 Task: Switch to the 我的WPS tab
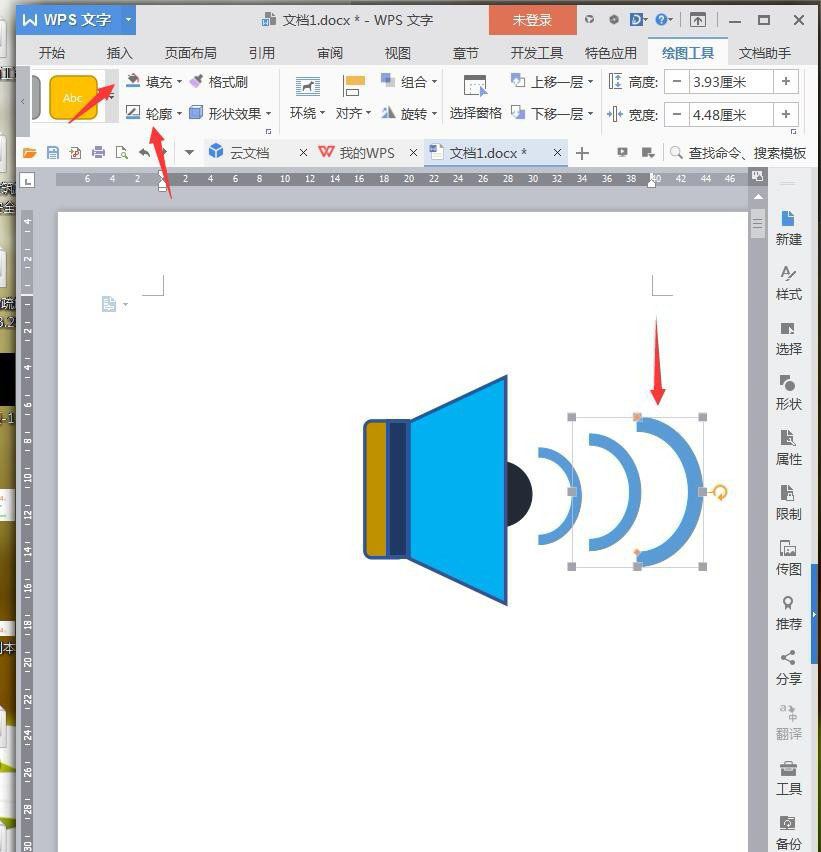pos(367,153)
